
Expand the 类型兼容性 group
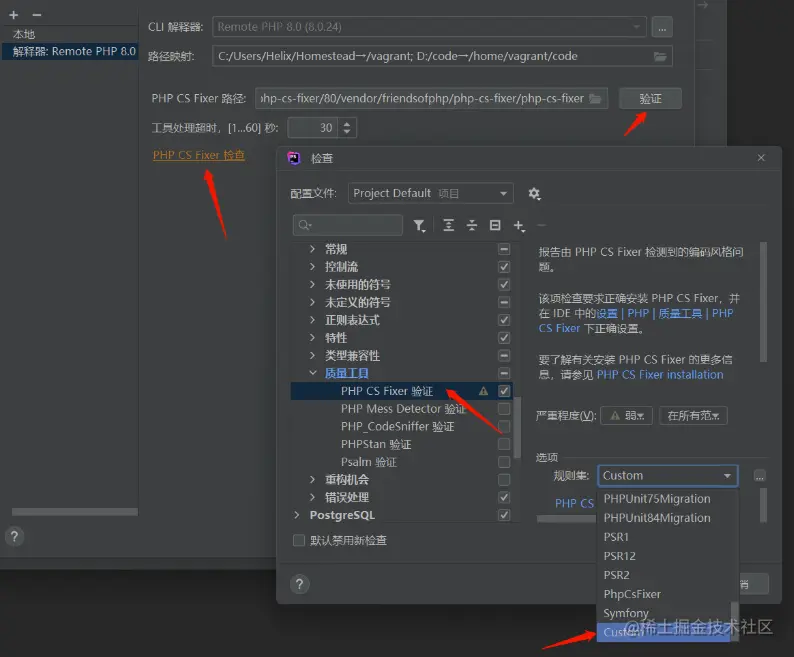(312, 356)
